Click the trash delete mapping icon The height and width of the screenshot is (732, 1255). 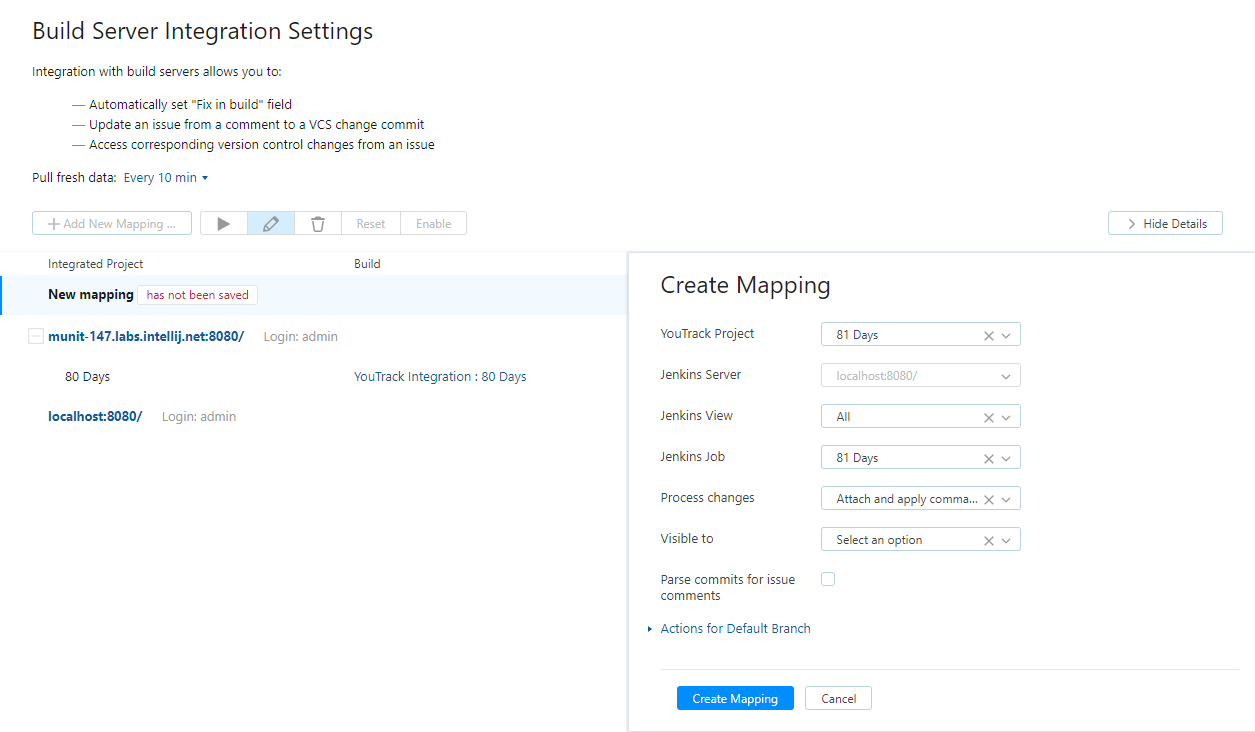[x=318, y=224]
